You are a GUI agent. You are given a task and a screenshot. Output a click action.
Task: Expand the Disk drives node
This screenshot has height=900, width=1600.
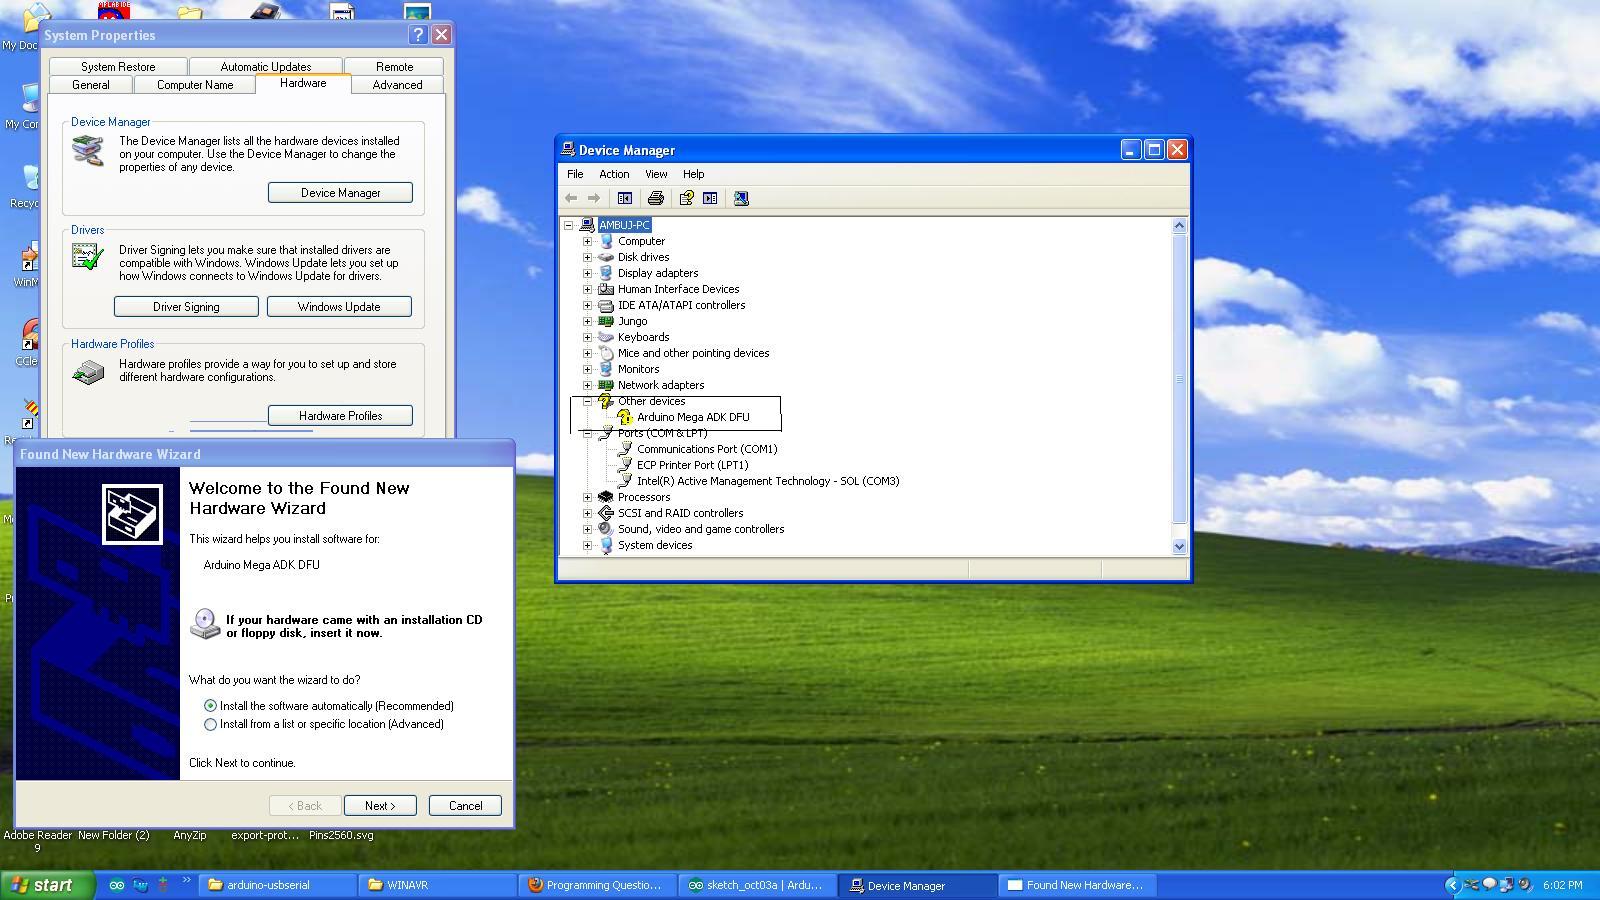click(x=588, y=257)
